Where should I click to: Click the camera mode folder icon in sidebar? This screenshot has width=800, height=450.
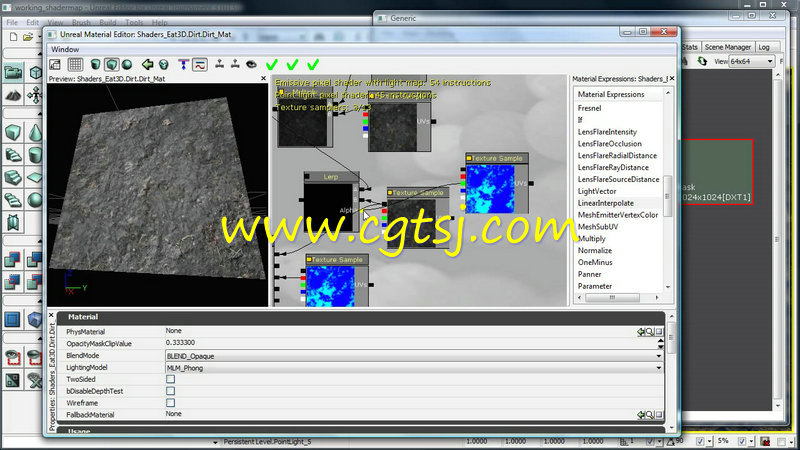(x=13, y=72)
